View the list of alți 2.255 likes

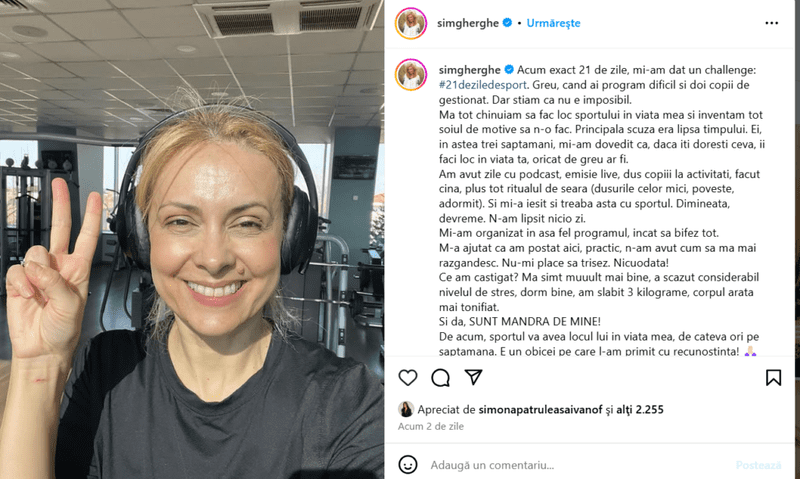coord(640,409)
